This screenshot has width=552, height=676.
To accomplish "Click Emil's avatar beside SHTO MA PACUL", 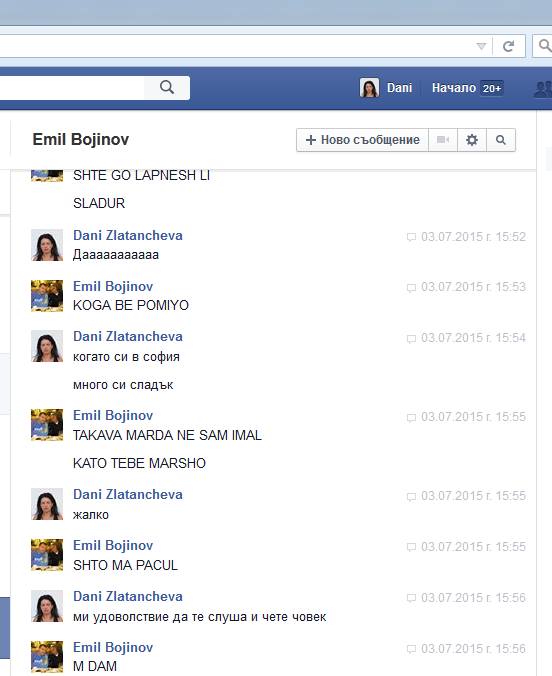I will coord(47,555).
